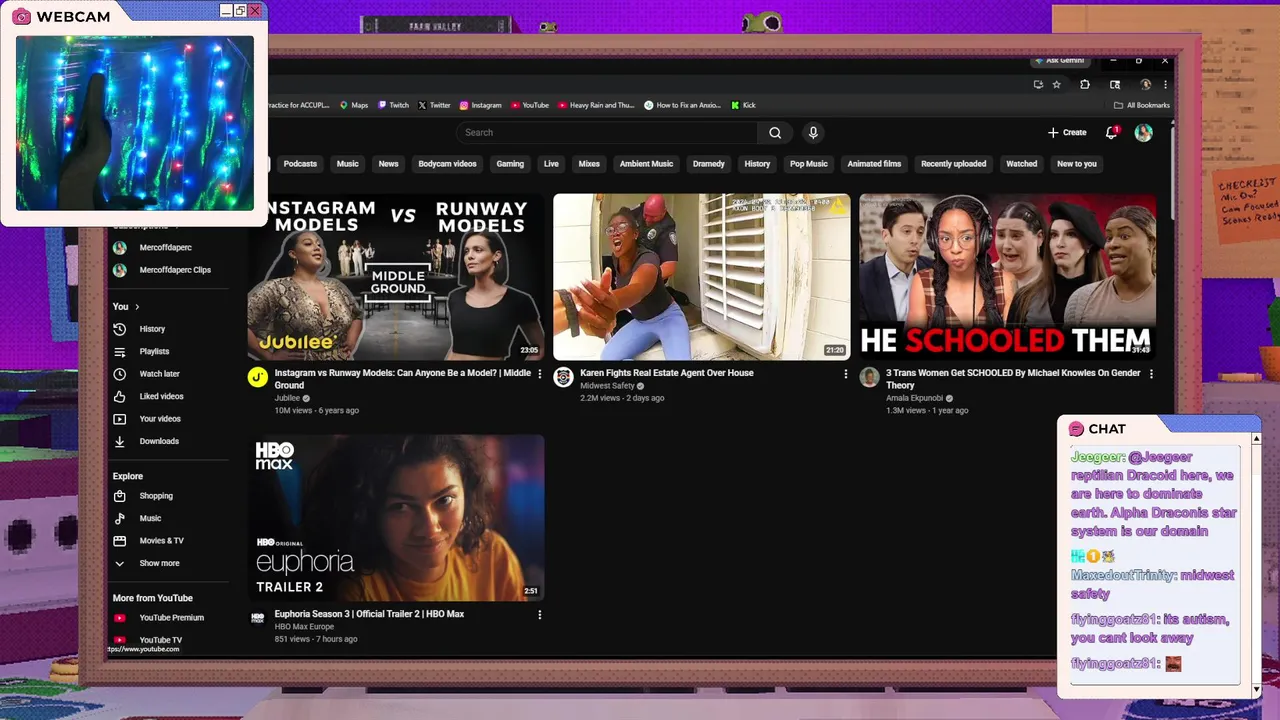Open the YouTube account avatar menu
The image size is (1280, 720).
[x=1144, y=132]
